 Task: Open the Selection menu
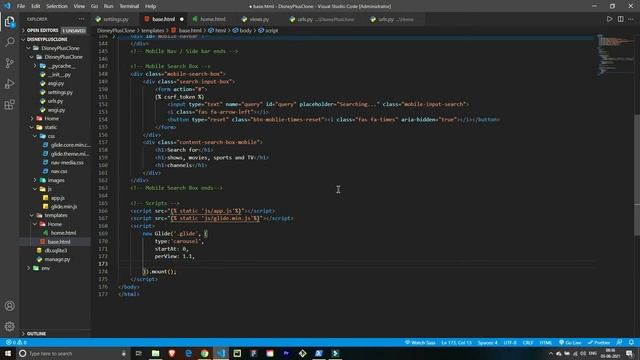pyautogui.click(x=57, y=6)
